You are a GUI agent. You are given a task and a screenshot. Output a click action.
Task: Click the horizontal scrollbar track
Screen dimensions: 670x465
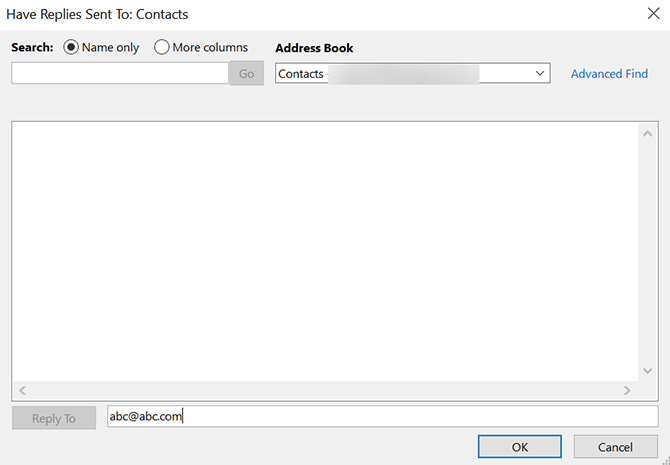coord(320,390)
